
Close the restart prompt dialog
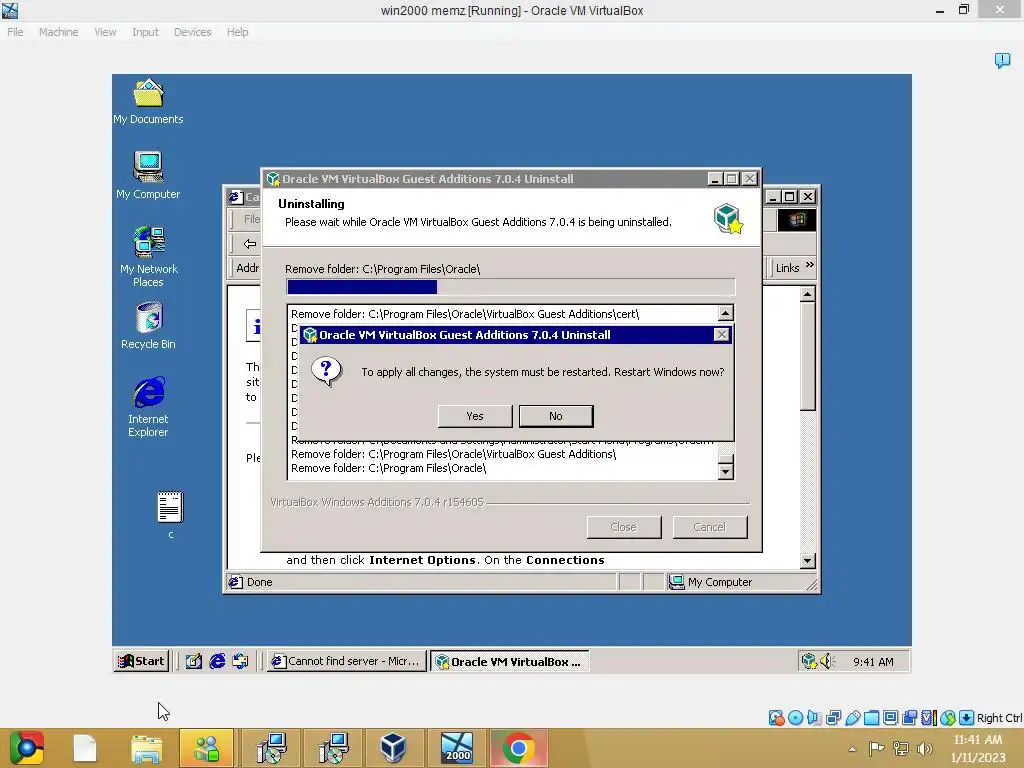[x=721, y=334]
